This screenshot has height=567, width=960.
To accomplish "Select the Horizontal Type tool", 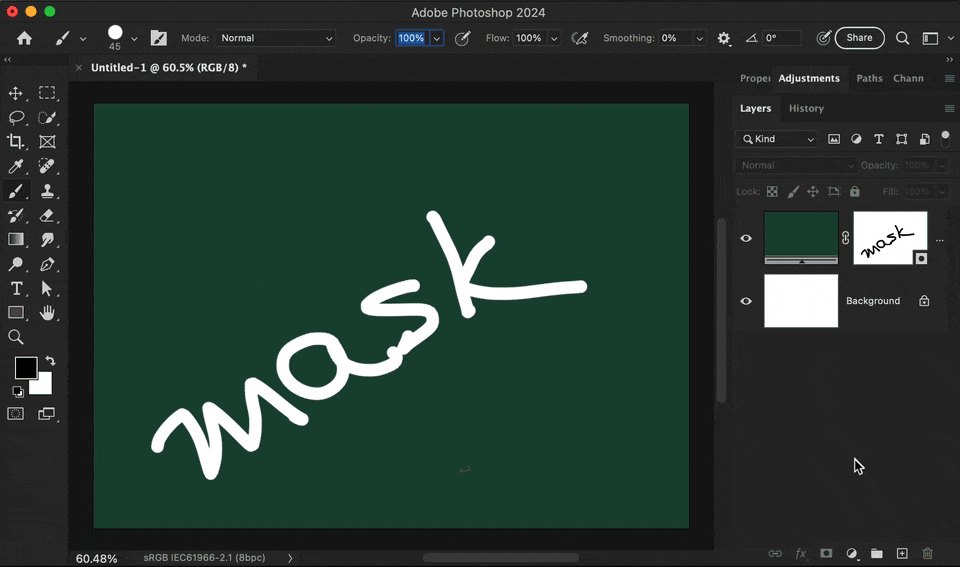I will click(x=16, y=288).
